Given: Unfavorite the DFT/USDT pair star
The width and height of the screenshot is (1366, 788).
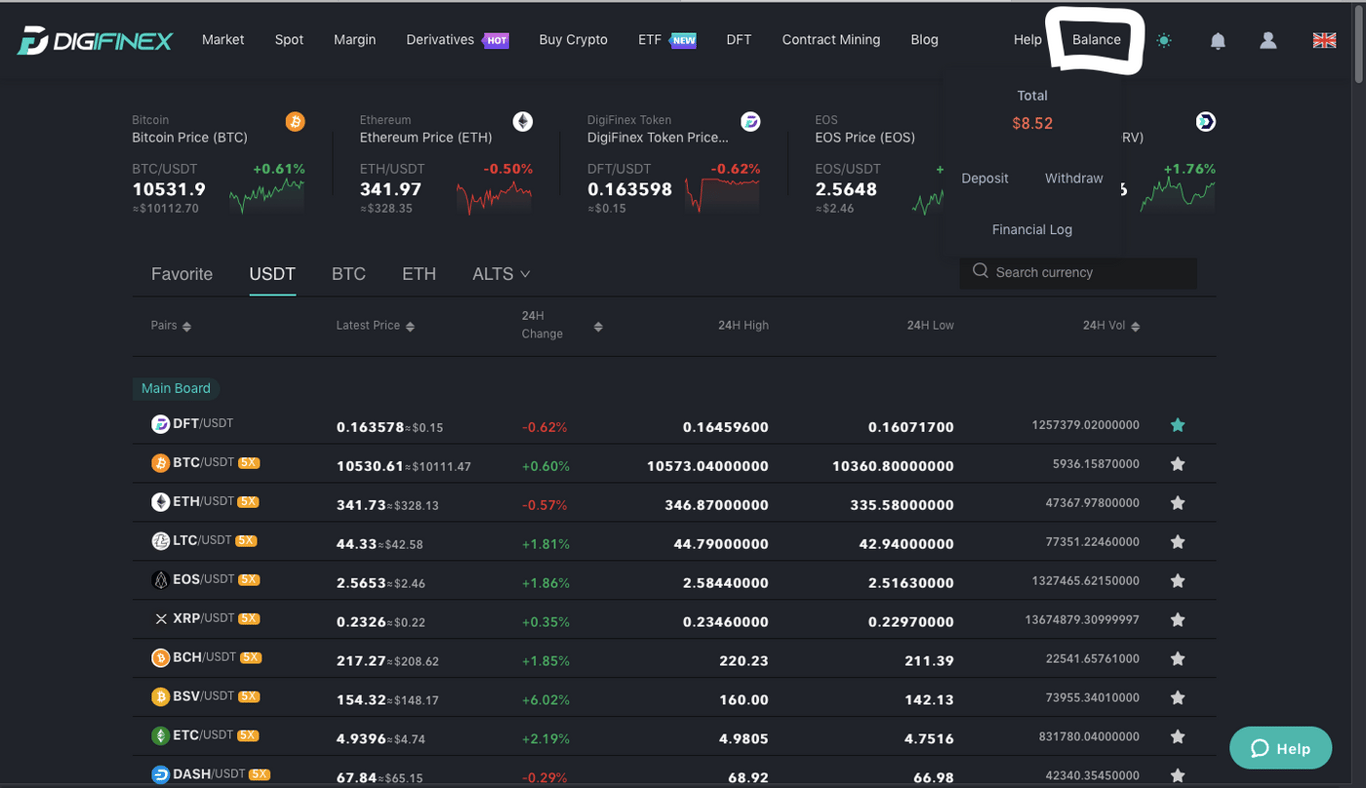Looking at the screenshot, I should click(x=1178, y=425).
